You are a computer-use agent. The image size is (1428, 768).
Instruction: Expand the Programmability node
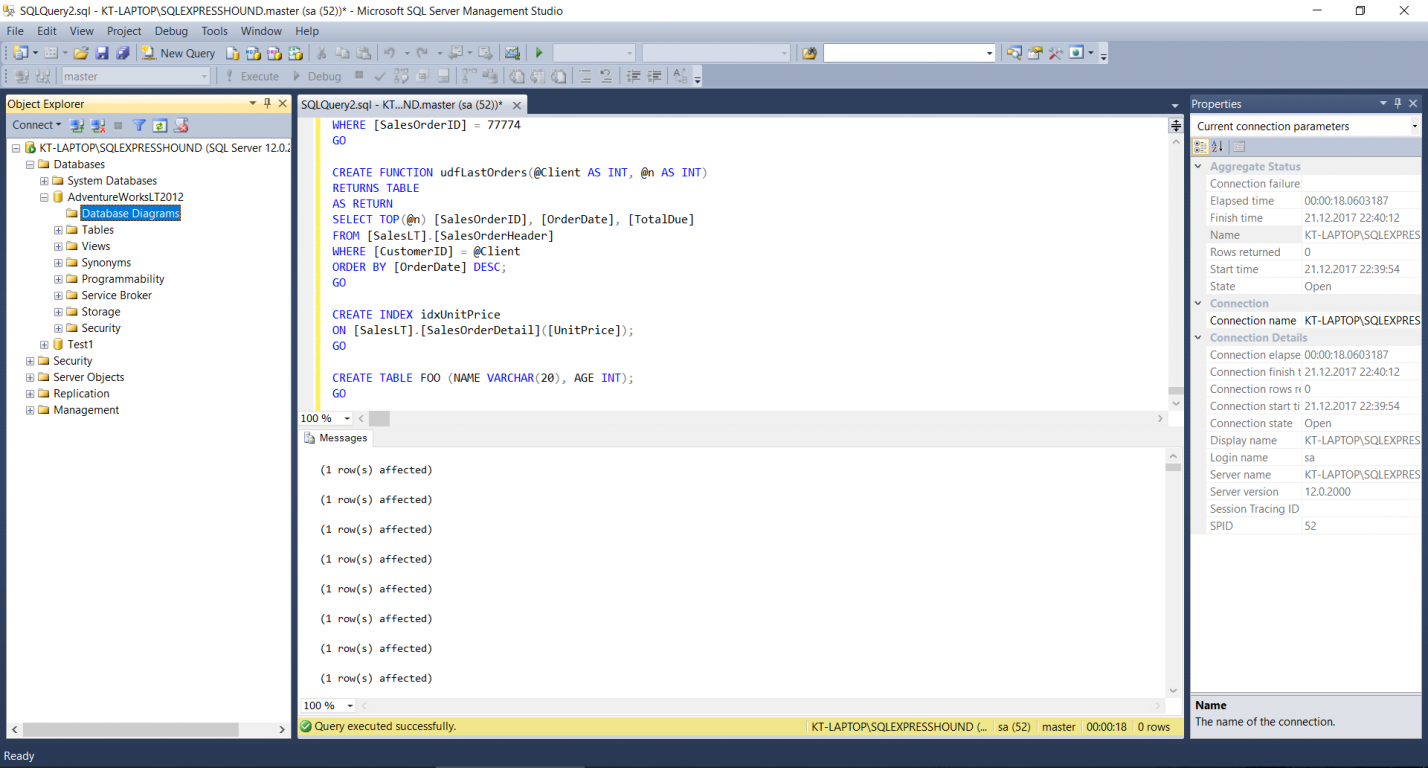point(58,279)
